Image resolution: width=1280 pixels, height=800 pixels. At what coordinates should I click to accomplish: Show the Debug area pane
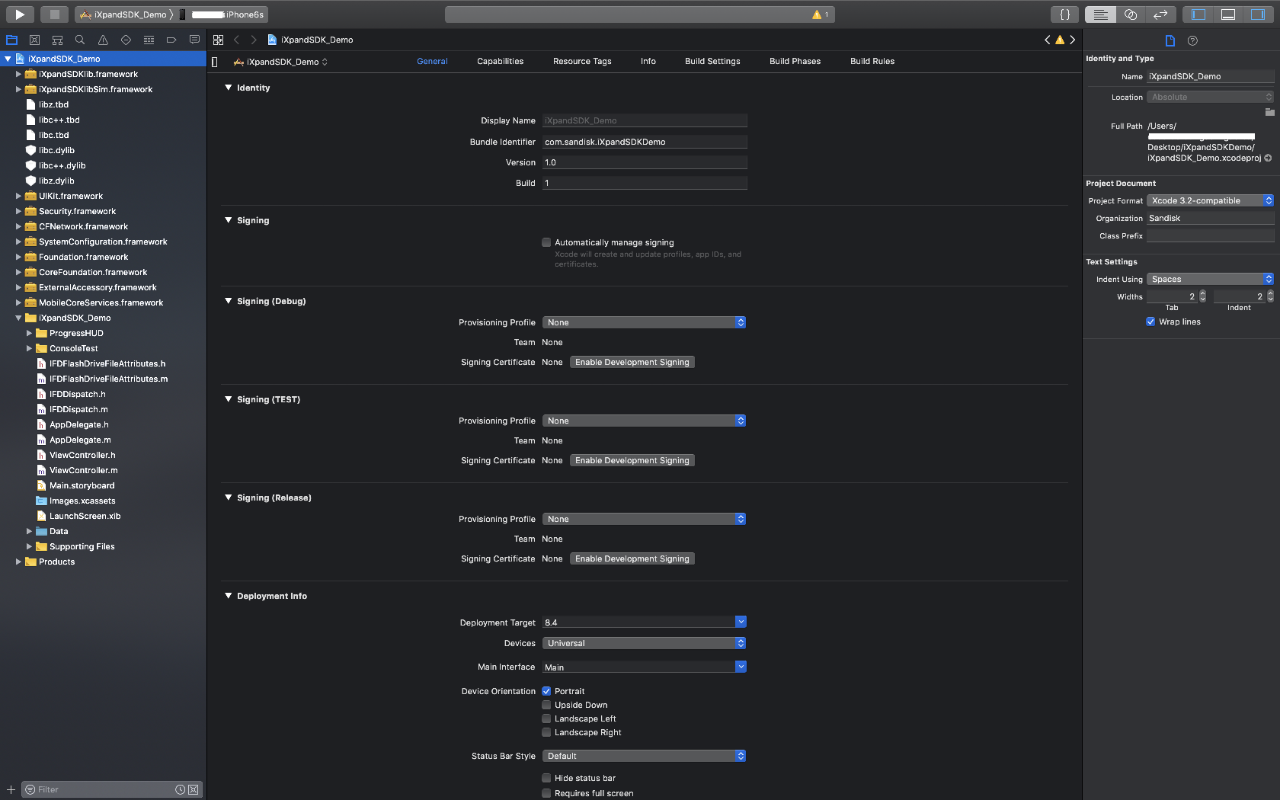click(x=1228, y=14)
